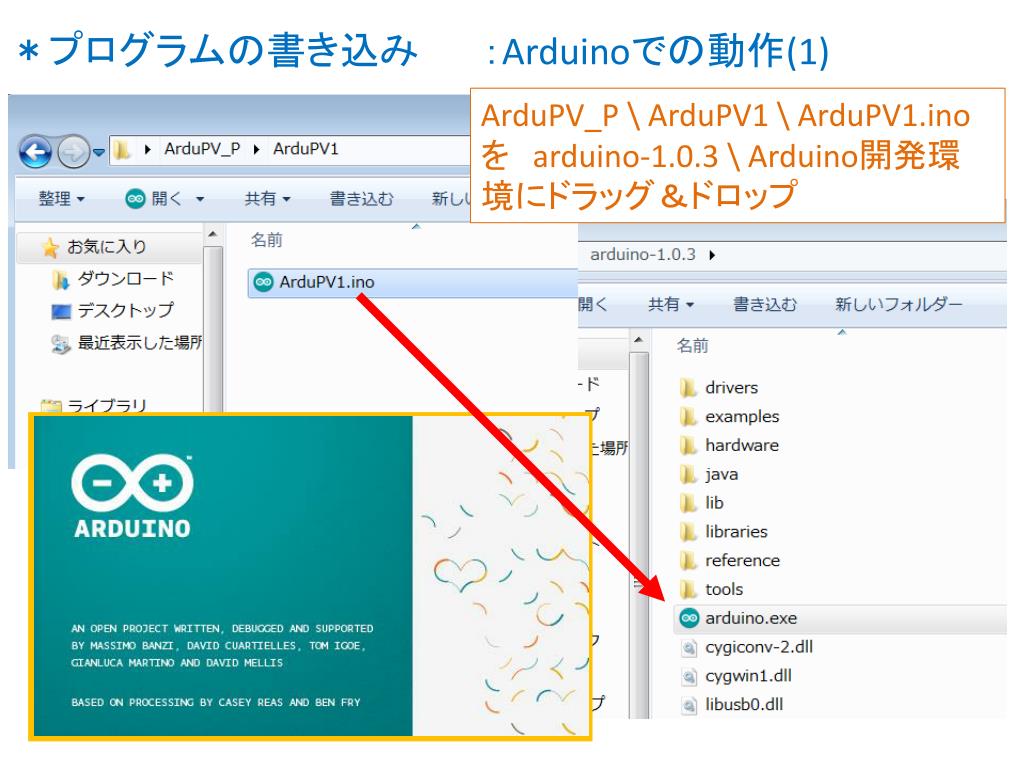Select the libraries folder icon
The height and width of the screenshot is (768, 1024).
pyautogui.click(x=688, y=532)
